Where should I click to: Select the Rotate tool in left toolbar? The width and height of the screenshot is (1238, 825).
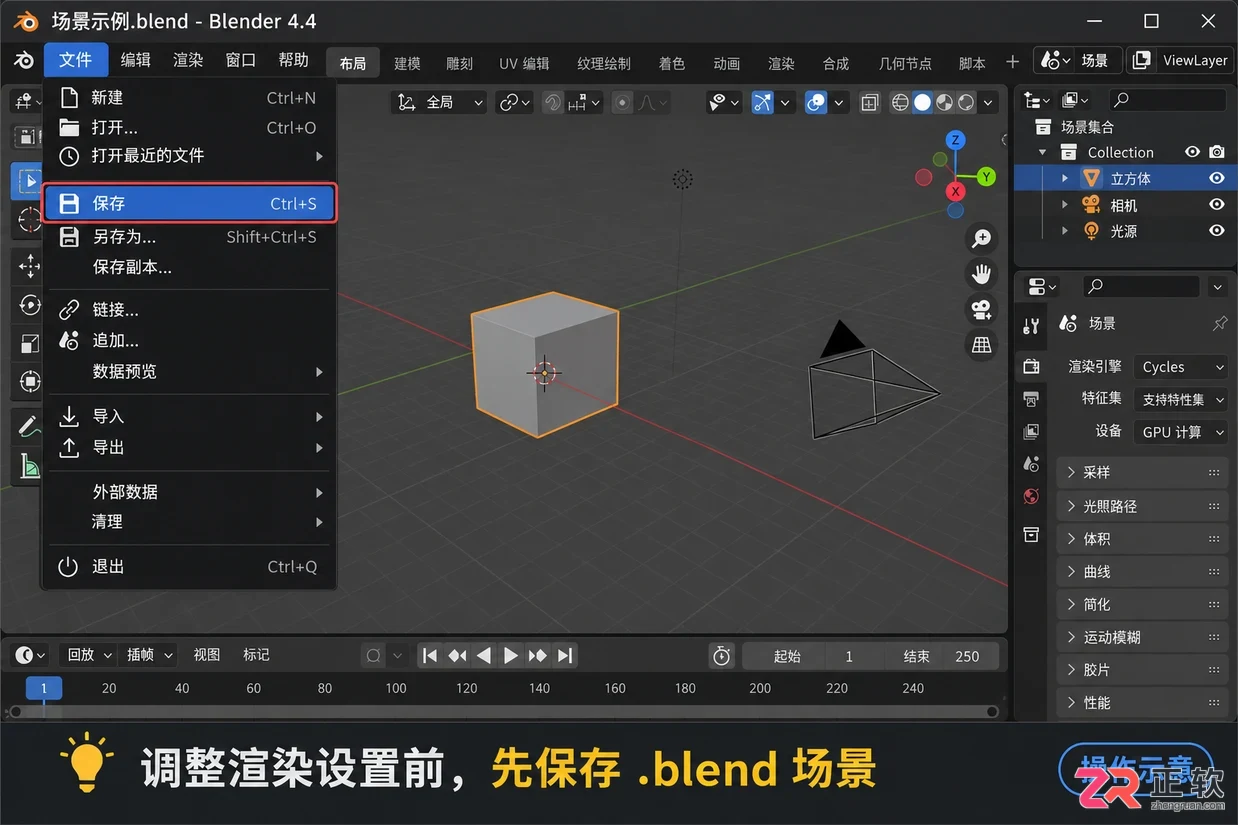28,304
